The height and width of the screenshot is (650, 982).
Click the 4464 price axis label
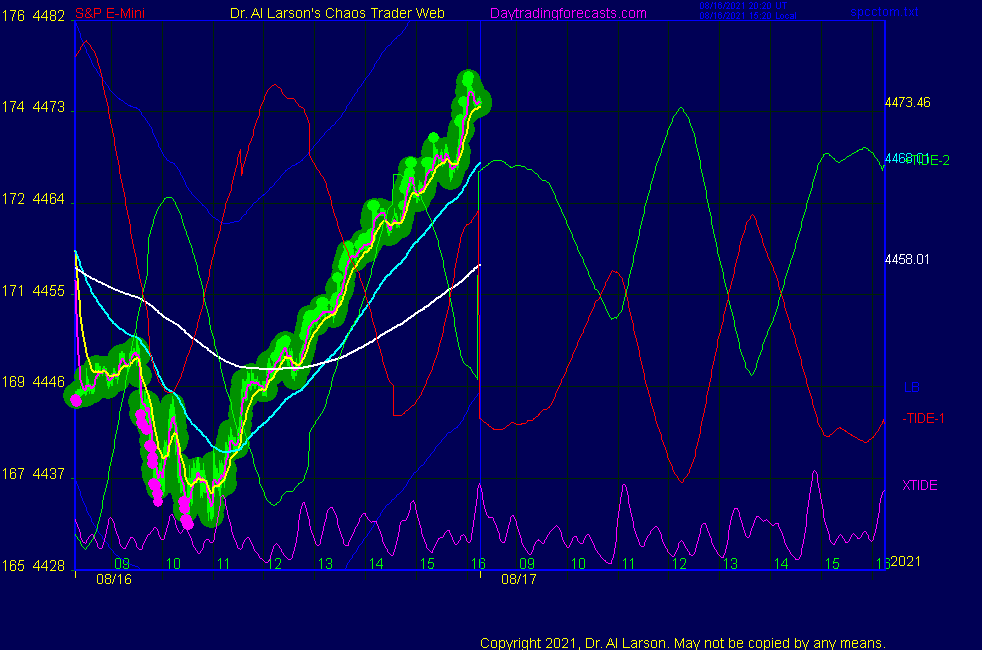point(50,199)
